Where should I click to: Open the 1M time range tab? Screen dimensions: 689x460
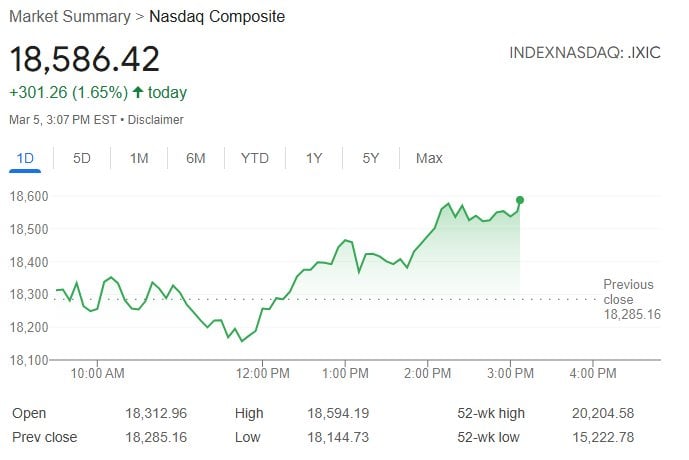coord(139,158)
